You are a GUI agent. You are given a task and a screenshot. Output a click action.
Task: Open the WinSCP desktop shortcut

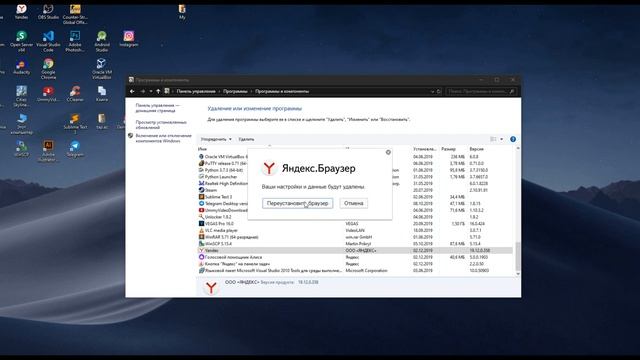tap(21, 149)
